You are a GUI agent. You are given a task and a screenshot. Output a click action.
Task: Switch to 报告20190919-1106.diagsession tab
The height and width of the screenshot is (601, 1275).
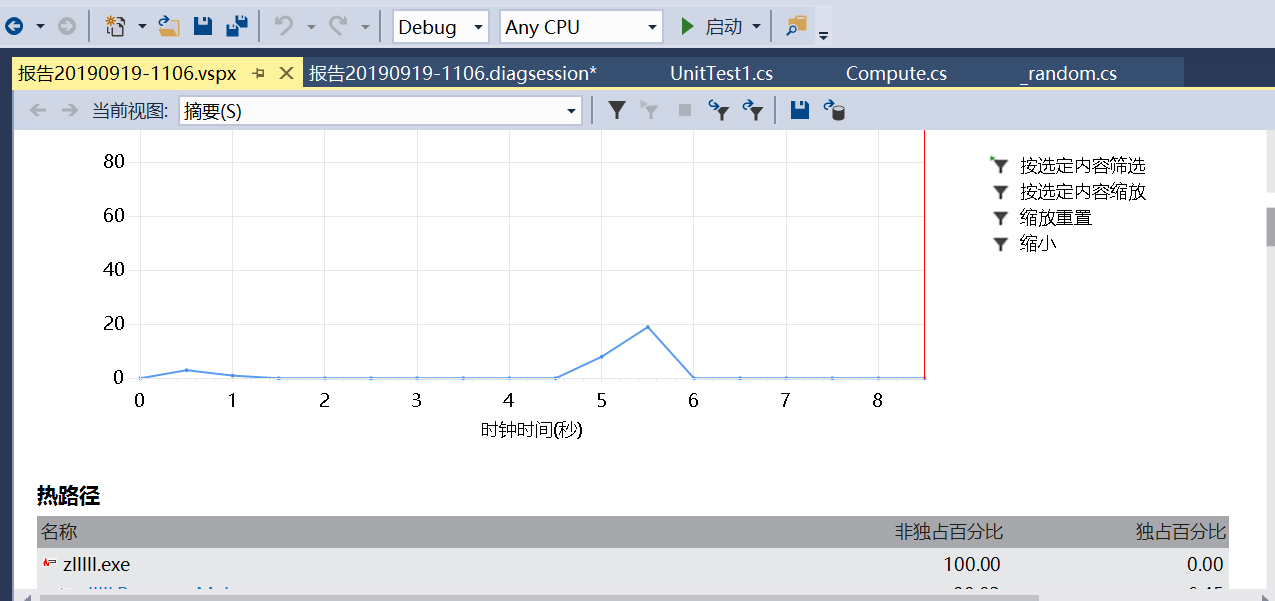click(x=453, y=73)
